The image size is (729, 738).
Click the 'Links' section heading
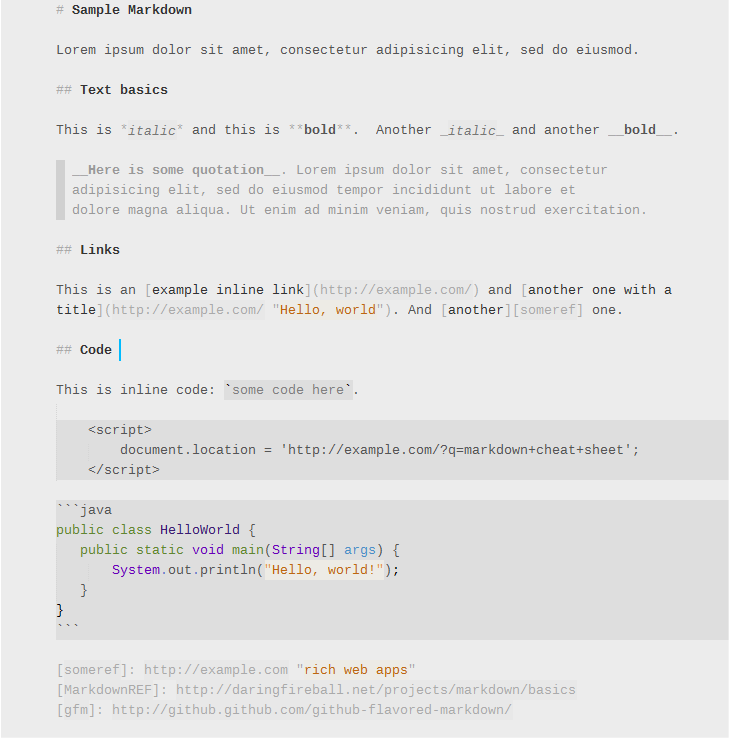[100, 250]
